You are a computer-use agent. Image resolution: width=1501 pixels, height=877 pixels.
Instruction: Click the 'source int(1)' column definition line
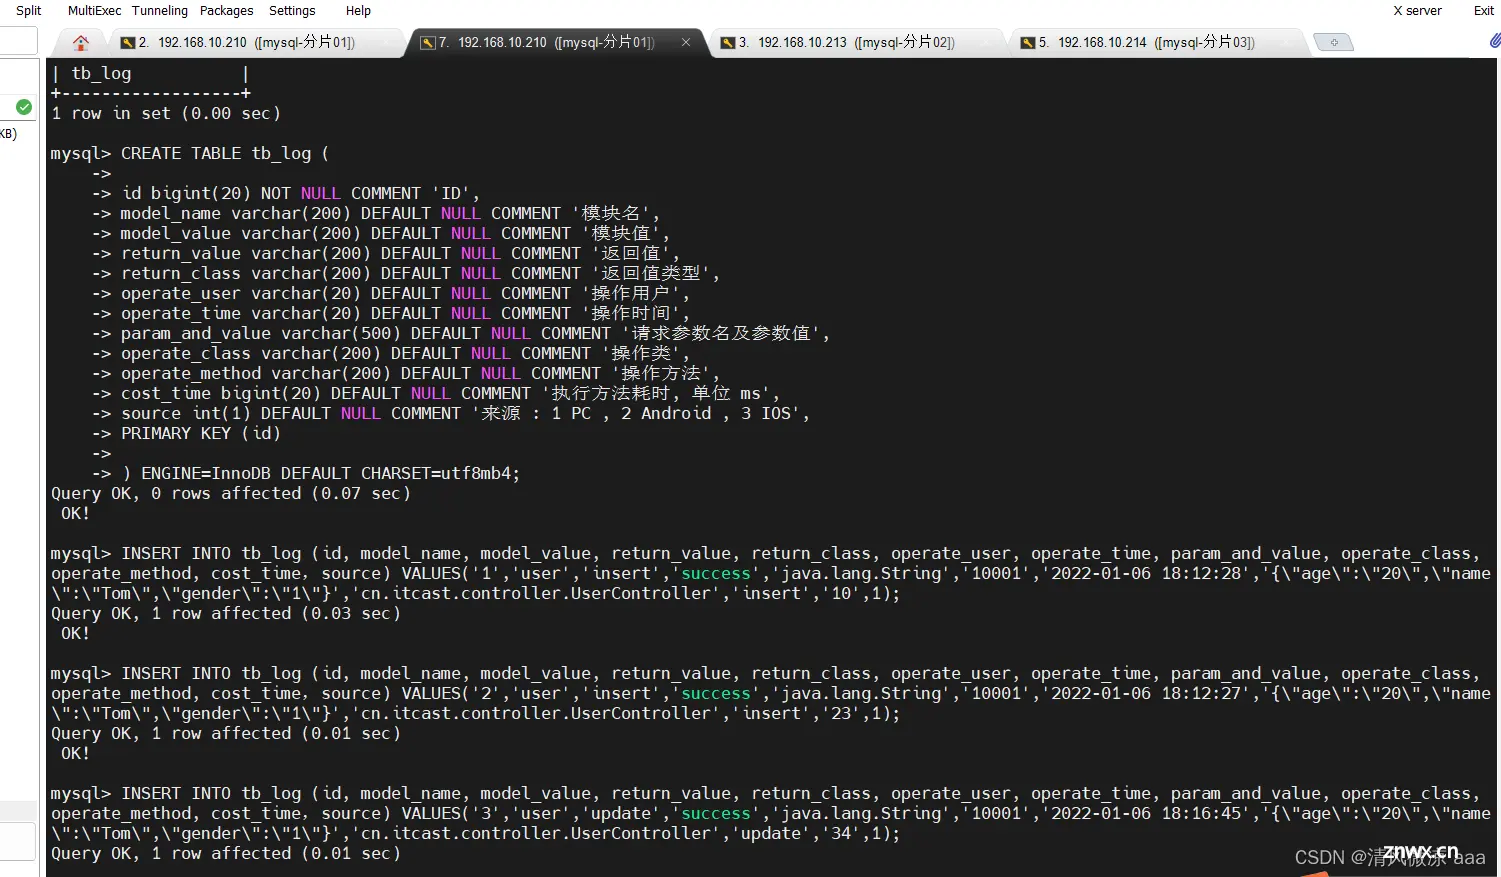coord(465,413)
